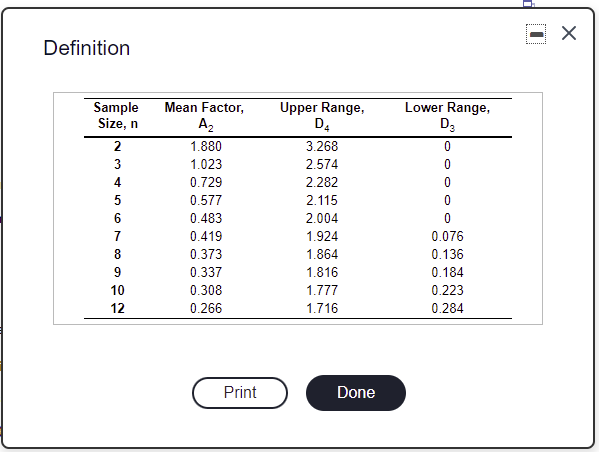Select the 'Mean Factor, A2' column header
This screenshot has width=599, height=452.
click(x=204, y=116)
